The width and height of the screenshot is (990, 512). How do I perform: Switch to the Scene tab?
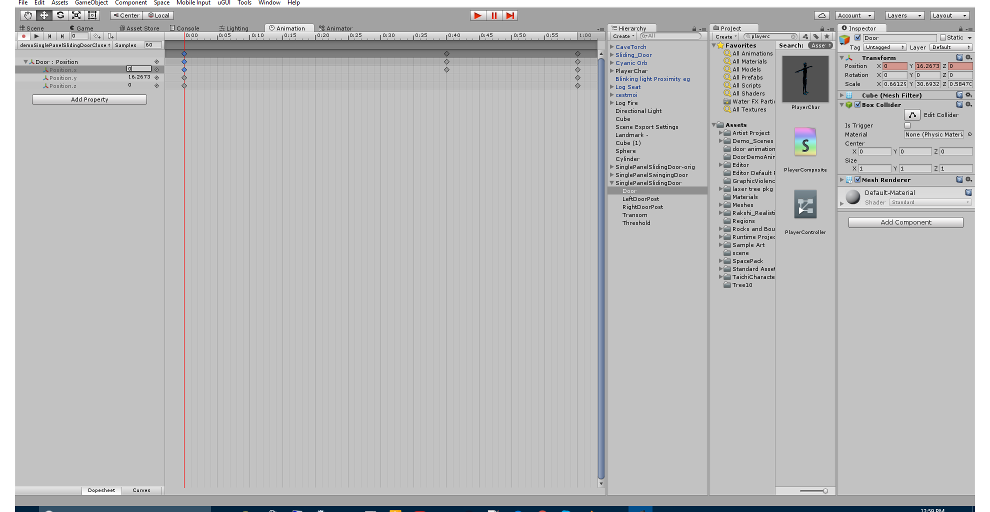point(33,28)
